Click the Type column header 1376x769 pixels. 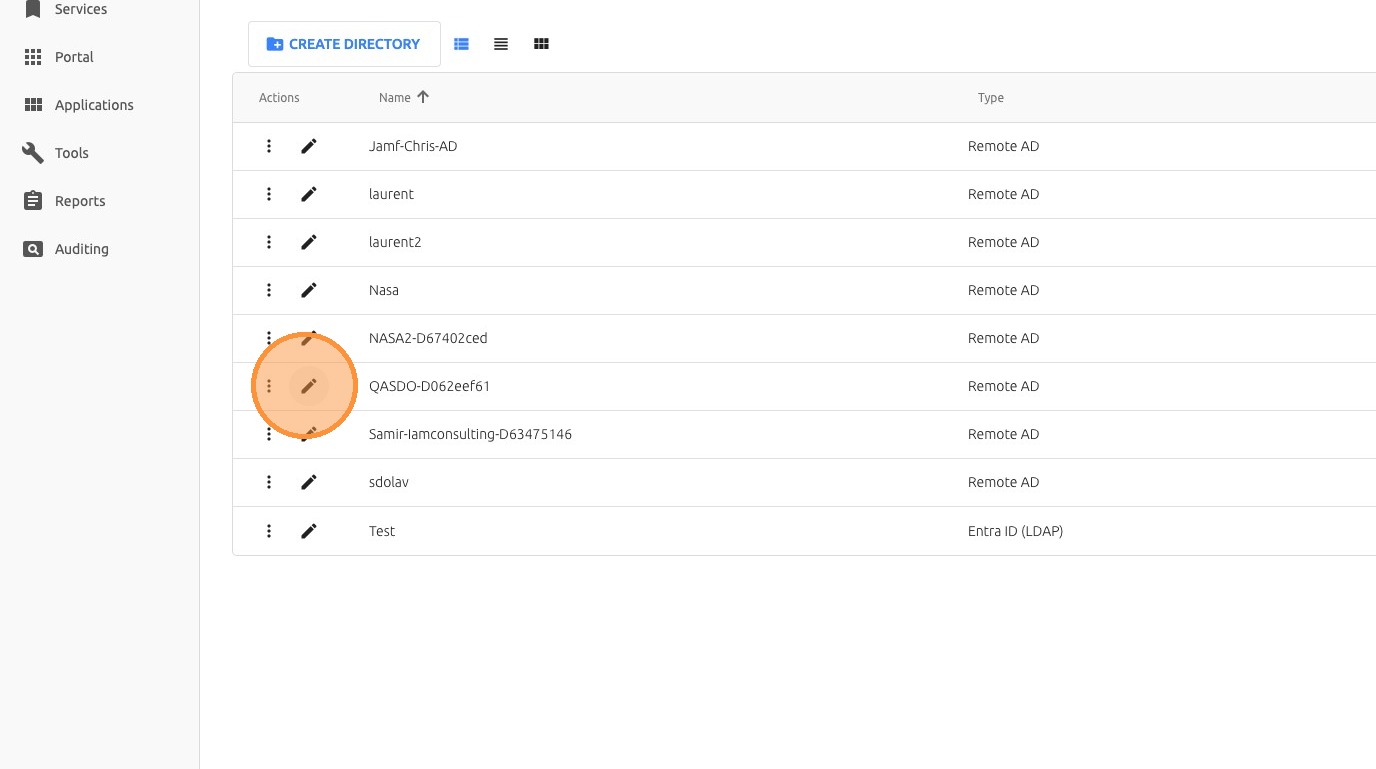[x=991, y=98]
